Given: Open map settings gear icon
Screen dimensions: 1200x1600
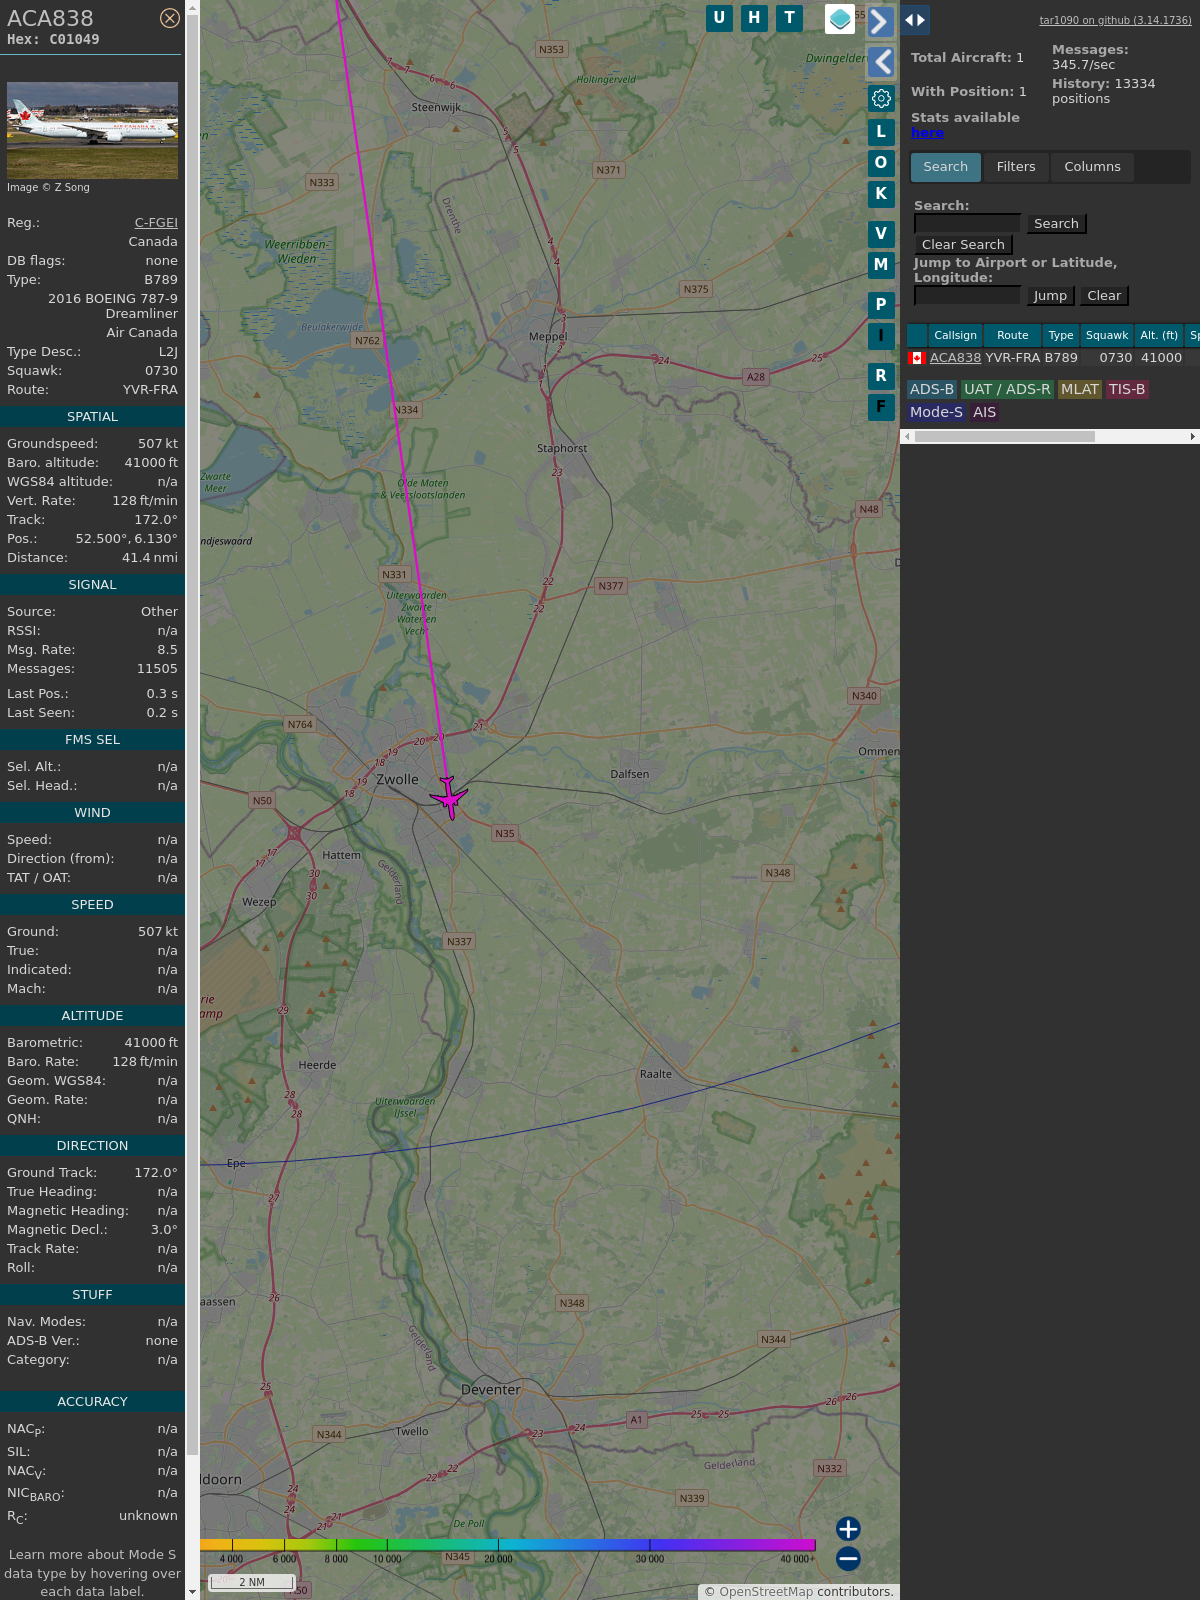Looking at the screenshot, I should pyautogui.click(x=881, y=98).
